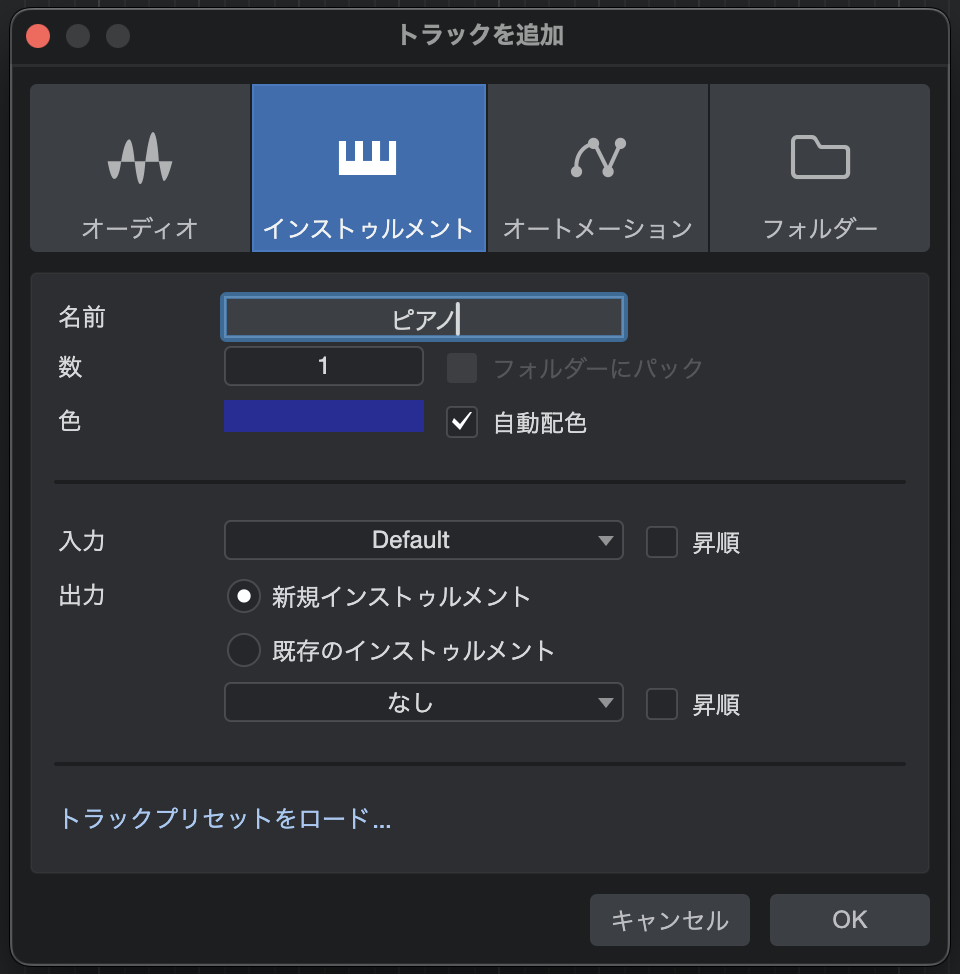Close the dialog with the red button
The image size is (960, 974).
pyautogui.click(x=38, y=36)
